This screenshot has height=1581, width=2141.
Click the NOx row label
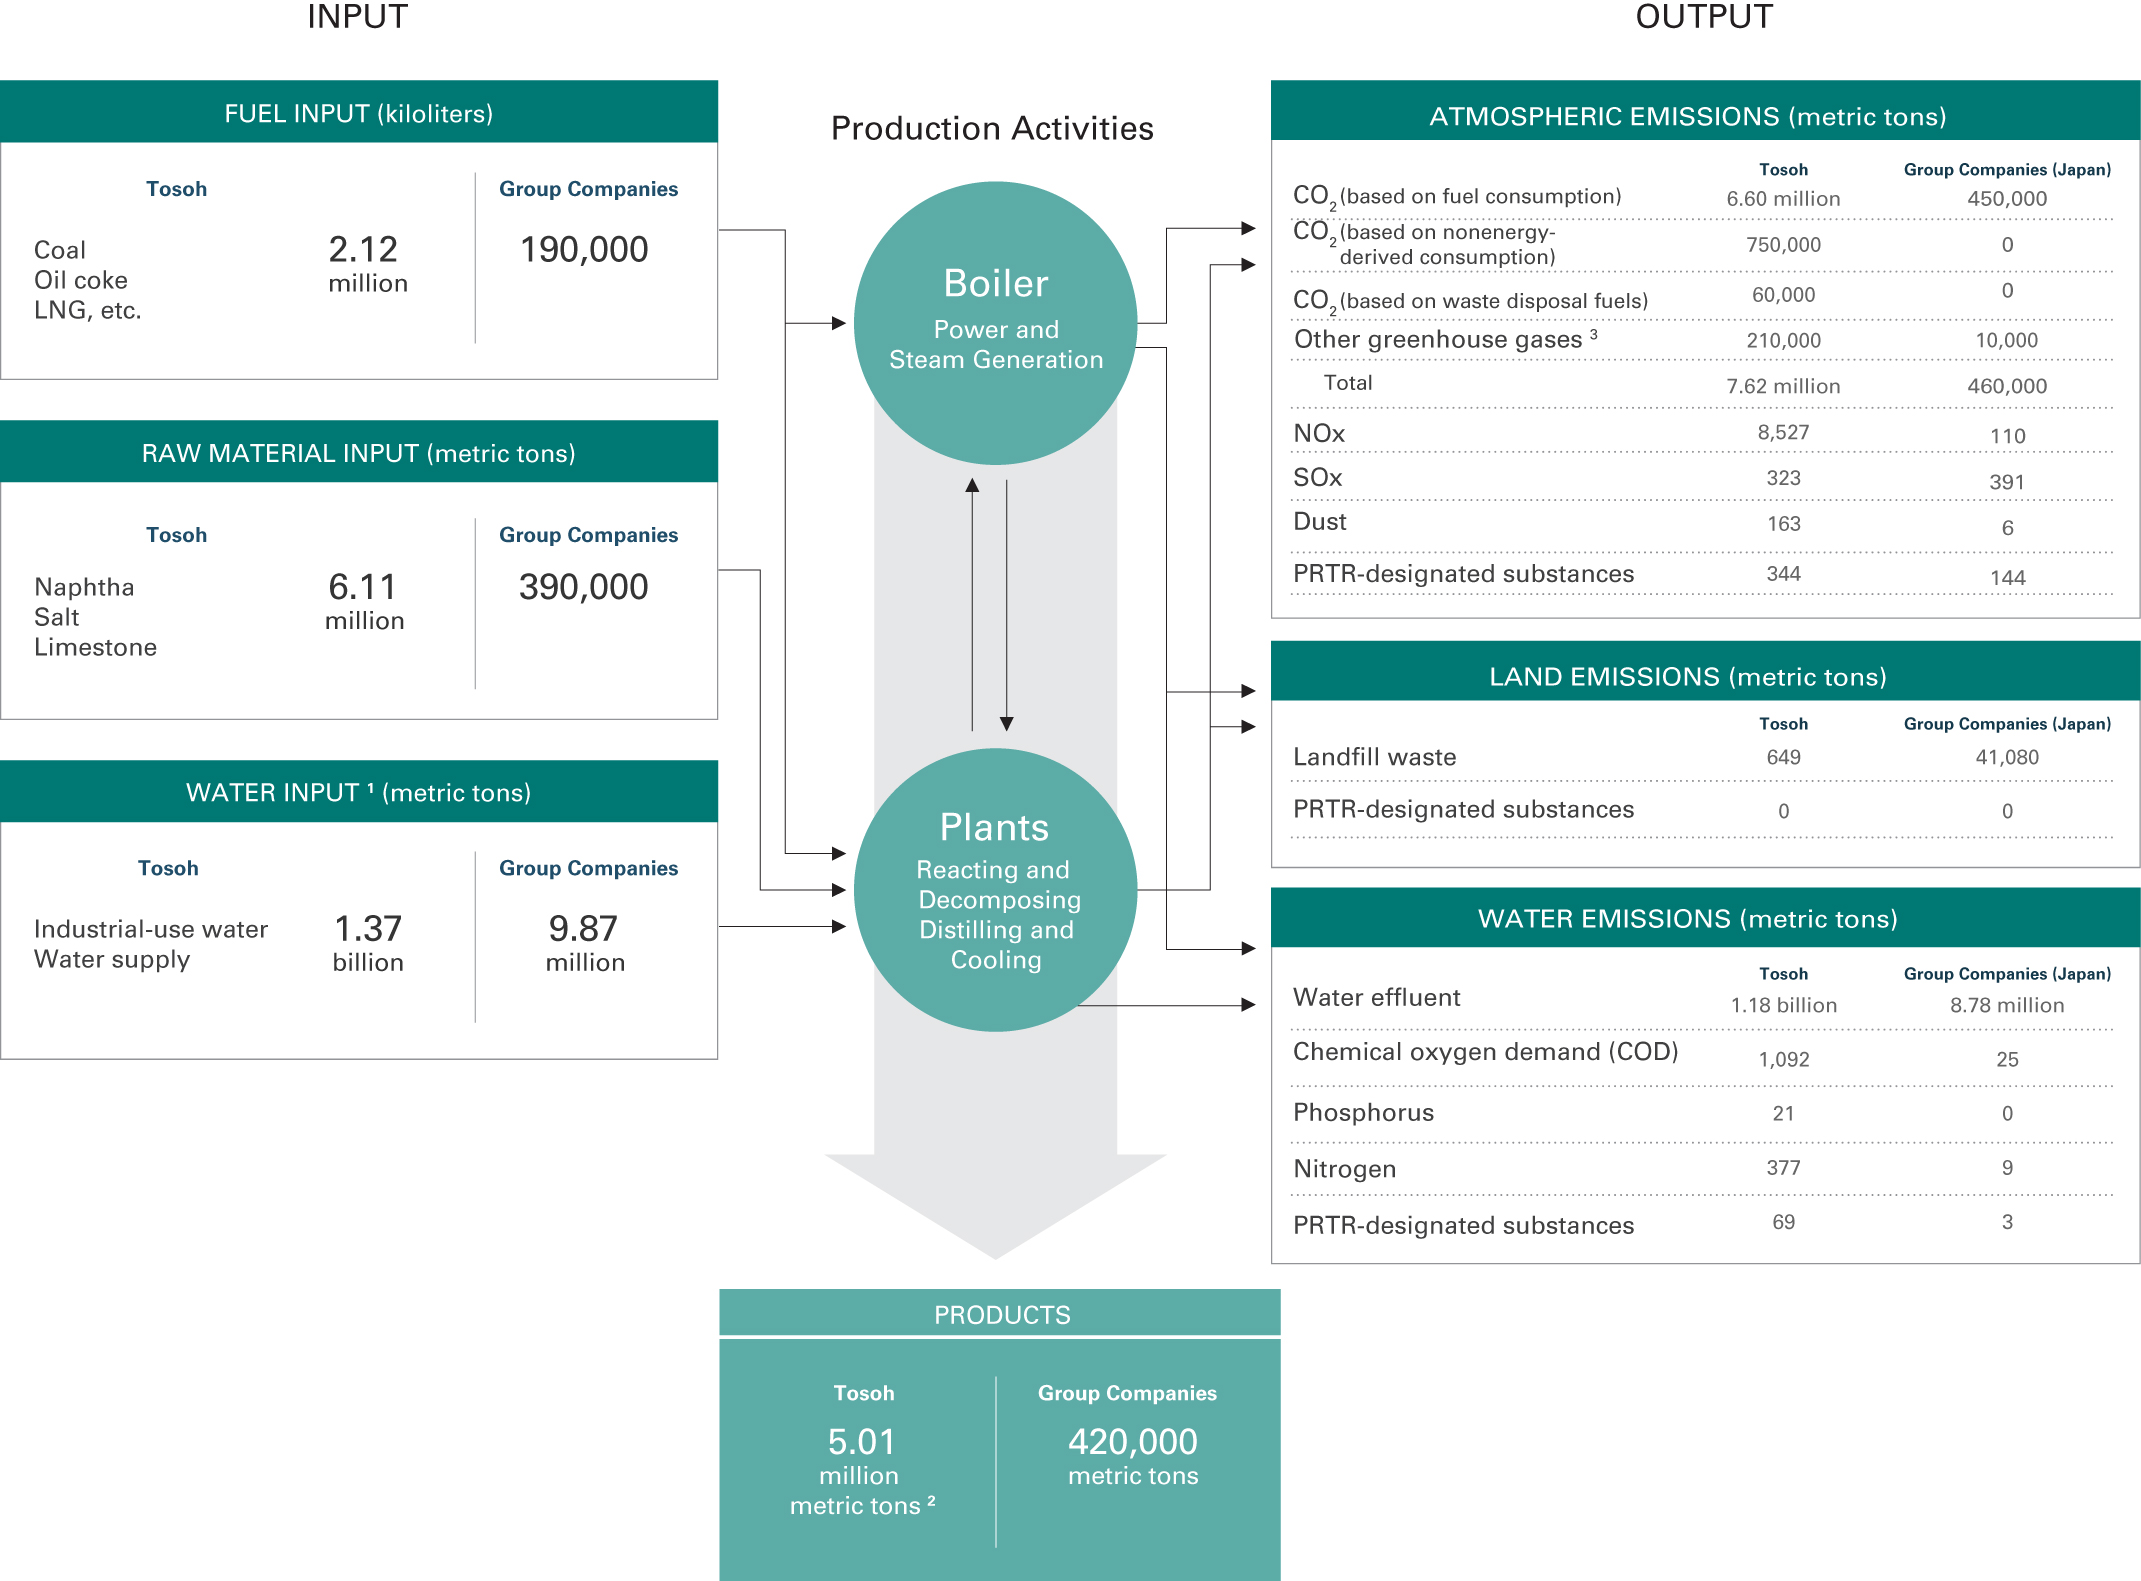1319,433
